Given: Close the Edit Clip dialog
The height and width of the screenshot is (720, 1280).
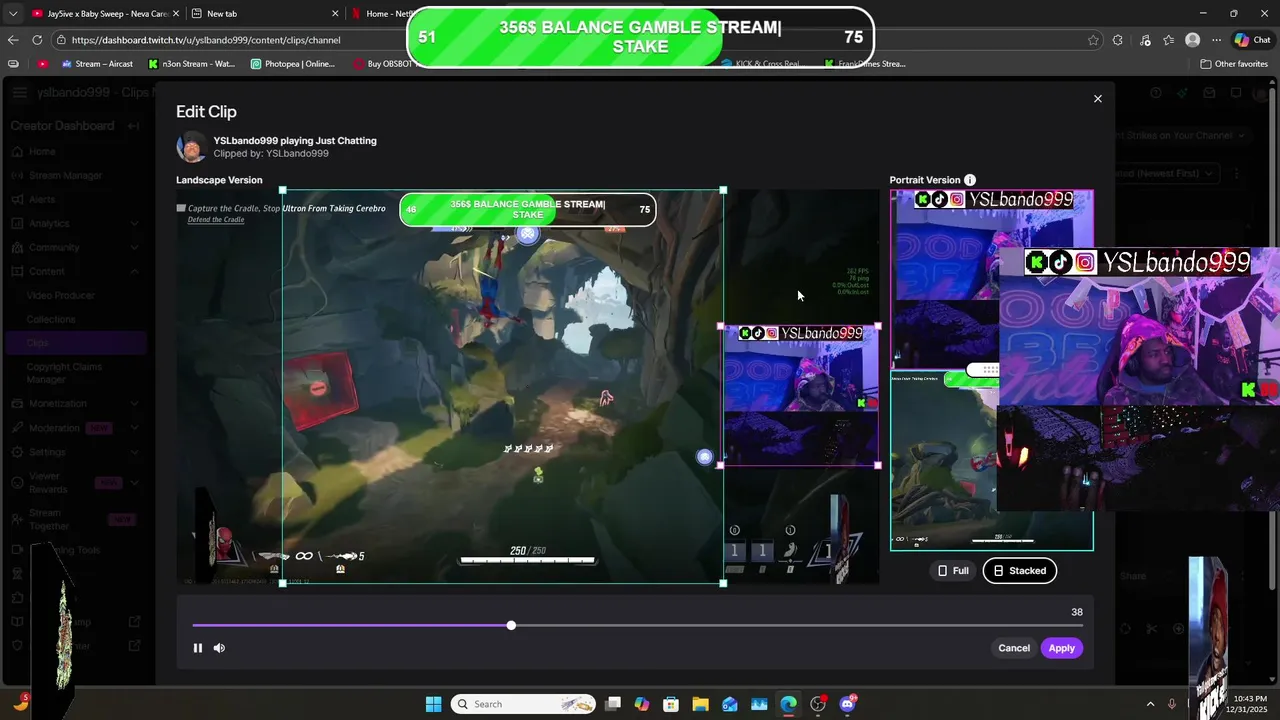Looking at the screenshot, I should pyautogui.click(x=1097, y=99).
